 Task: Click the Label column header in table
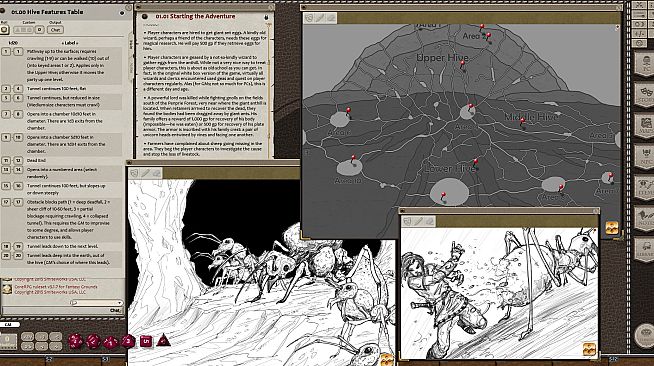pos(70,43)
